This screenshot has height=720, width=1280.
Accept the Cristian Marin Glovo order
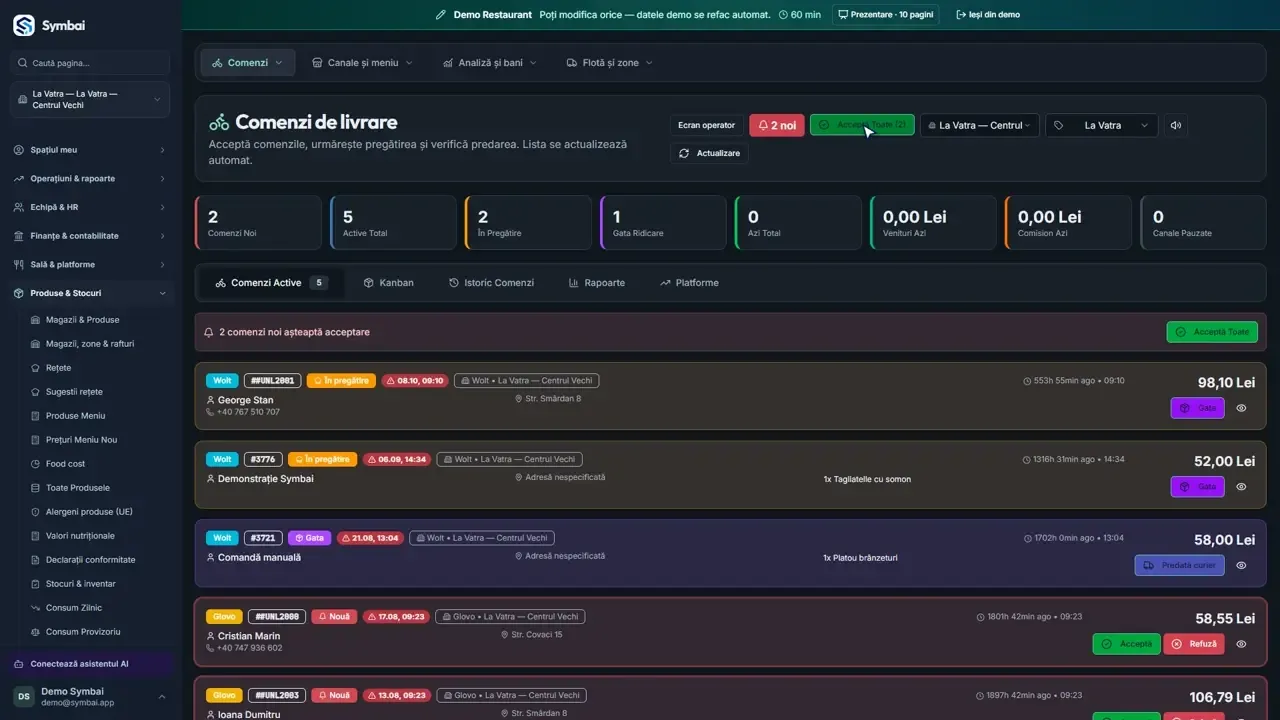click(1126, 644)
